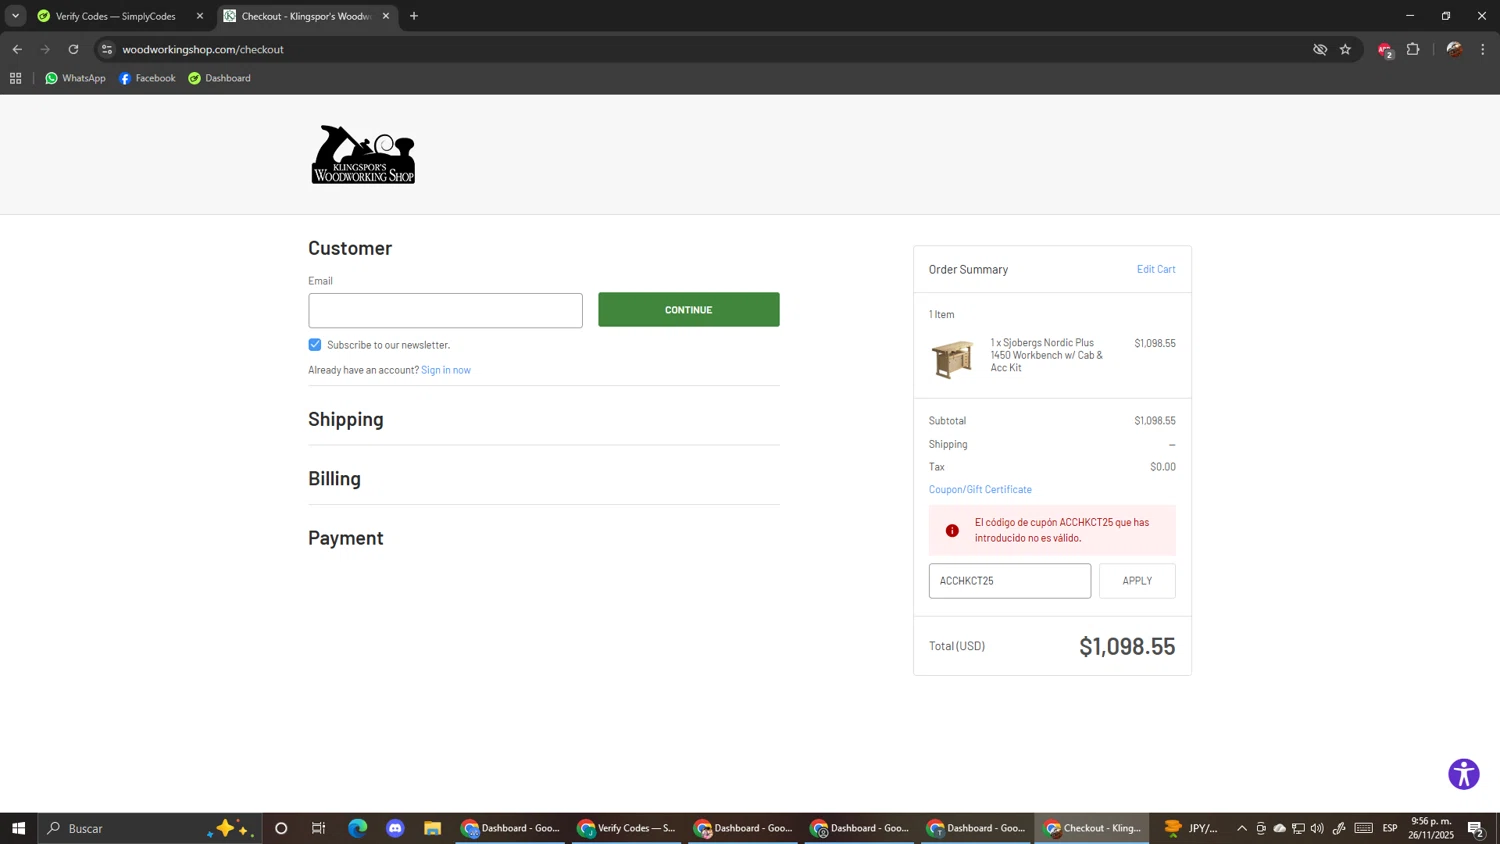Click the Klingspor's Woodworking Shop logo

click(363, 154)
